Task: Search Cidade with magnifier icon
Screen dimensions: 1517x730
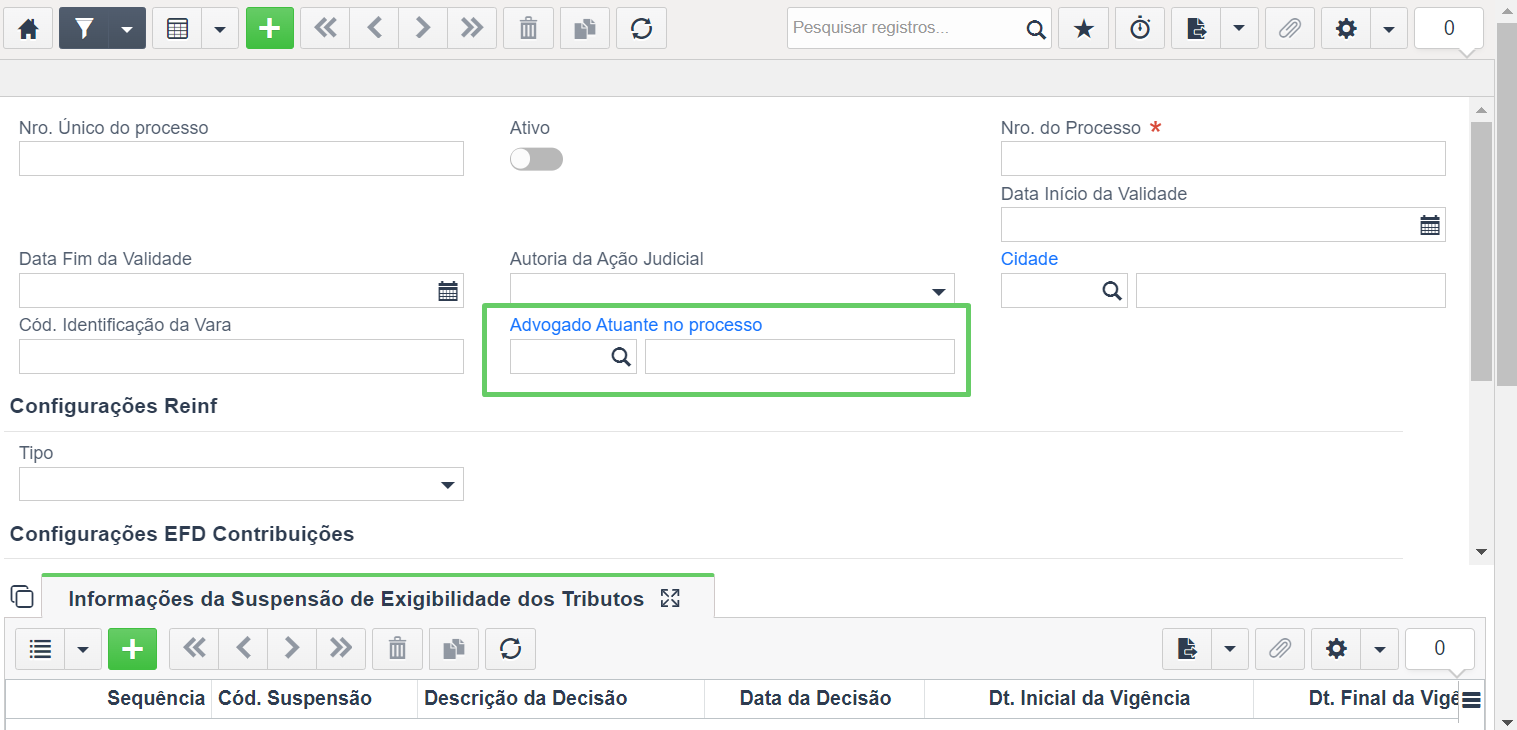Action: click(x=1112, y=290)
